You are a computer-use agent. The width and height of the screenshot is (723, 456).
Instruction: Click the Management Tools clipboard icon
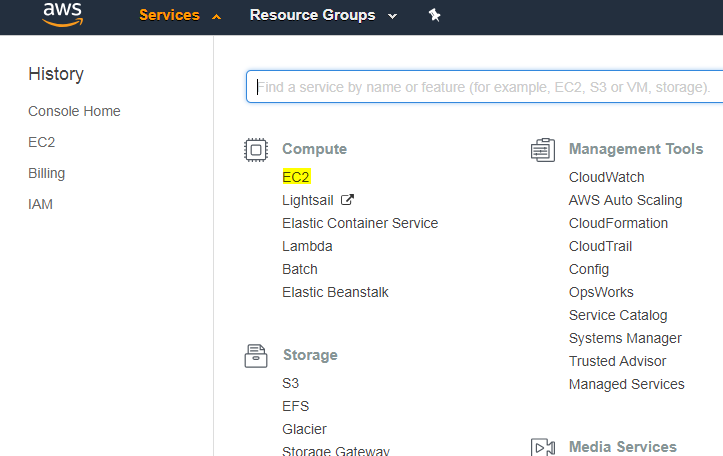click(542, 150)
